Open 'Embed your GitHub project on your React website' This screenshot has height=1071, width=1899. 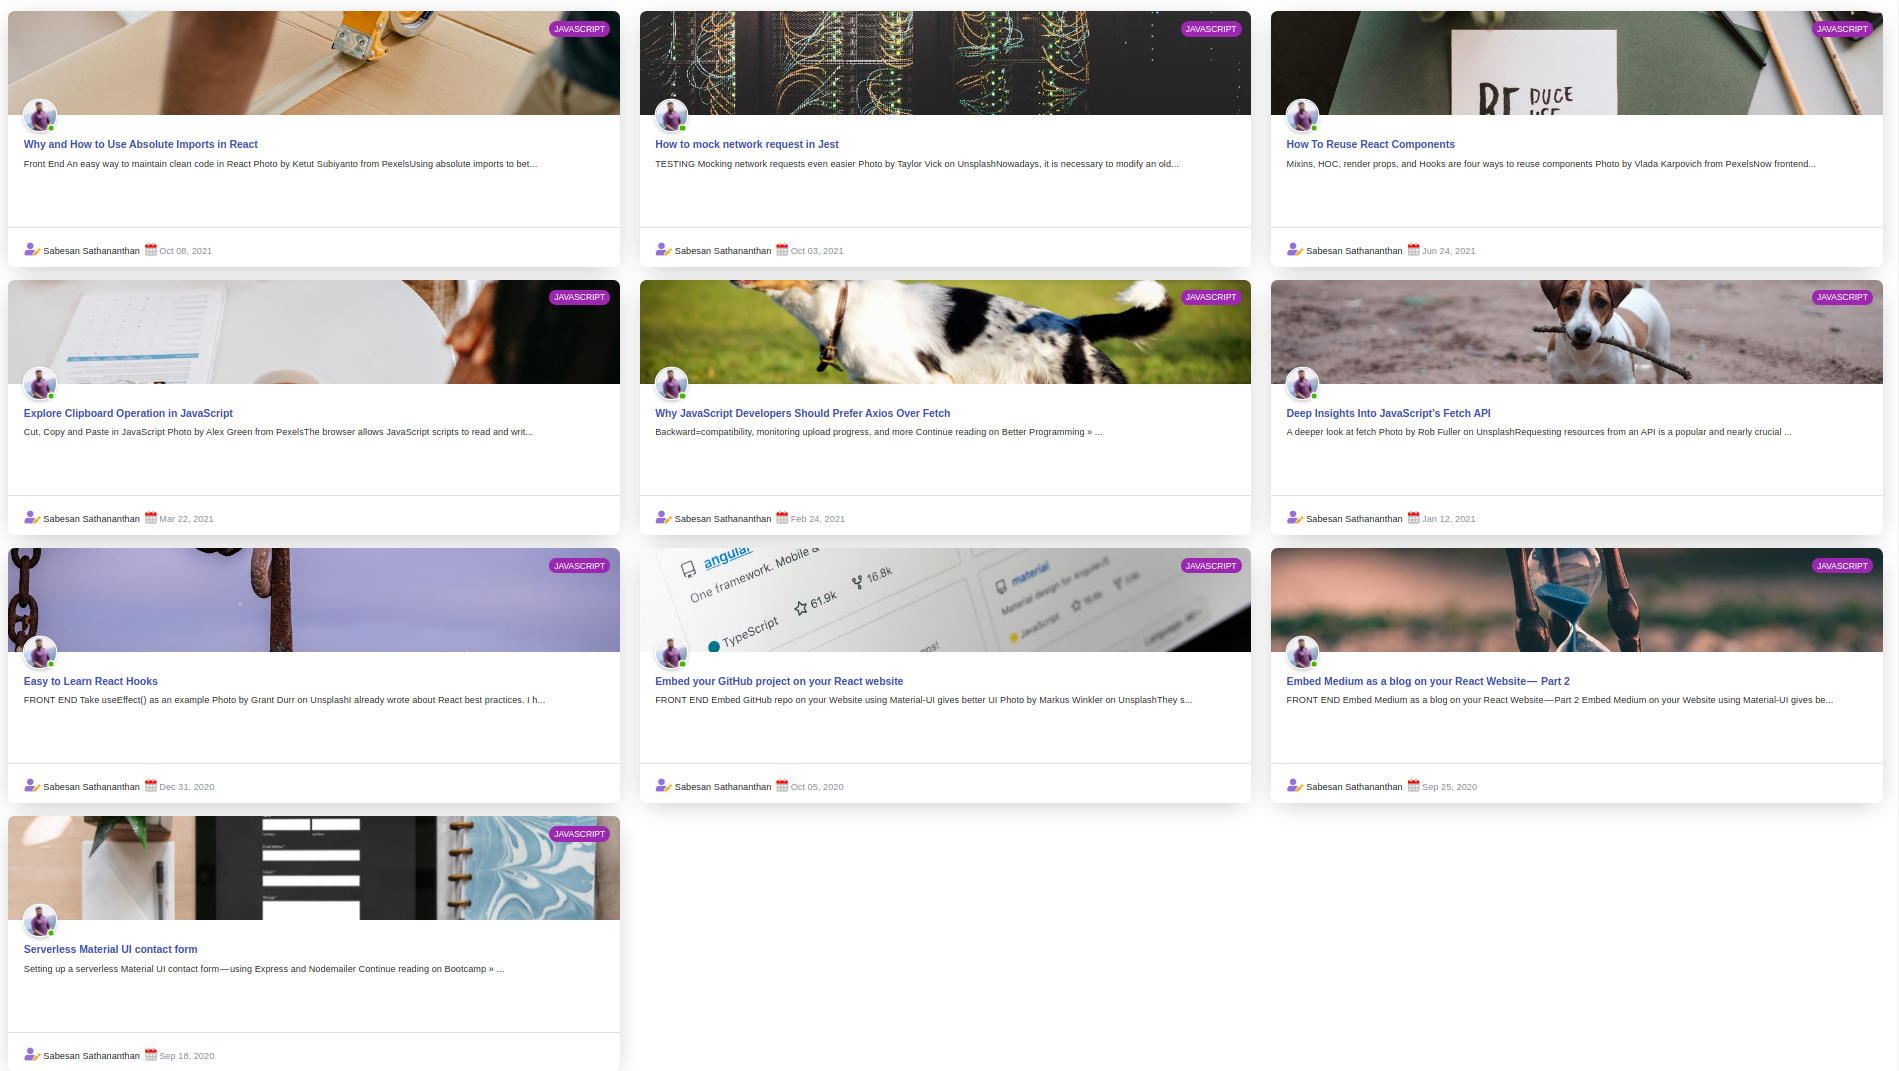[779, 681]
